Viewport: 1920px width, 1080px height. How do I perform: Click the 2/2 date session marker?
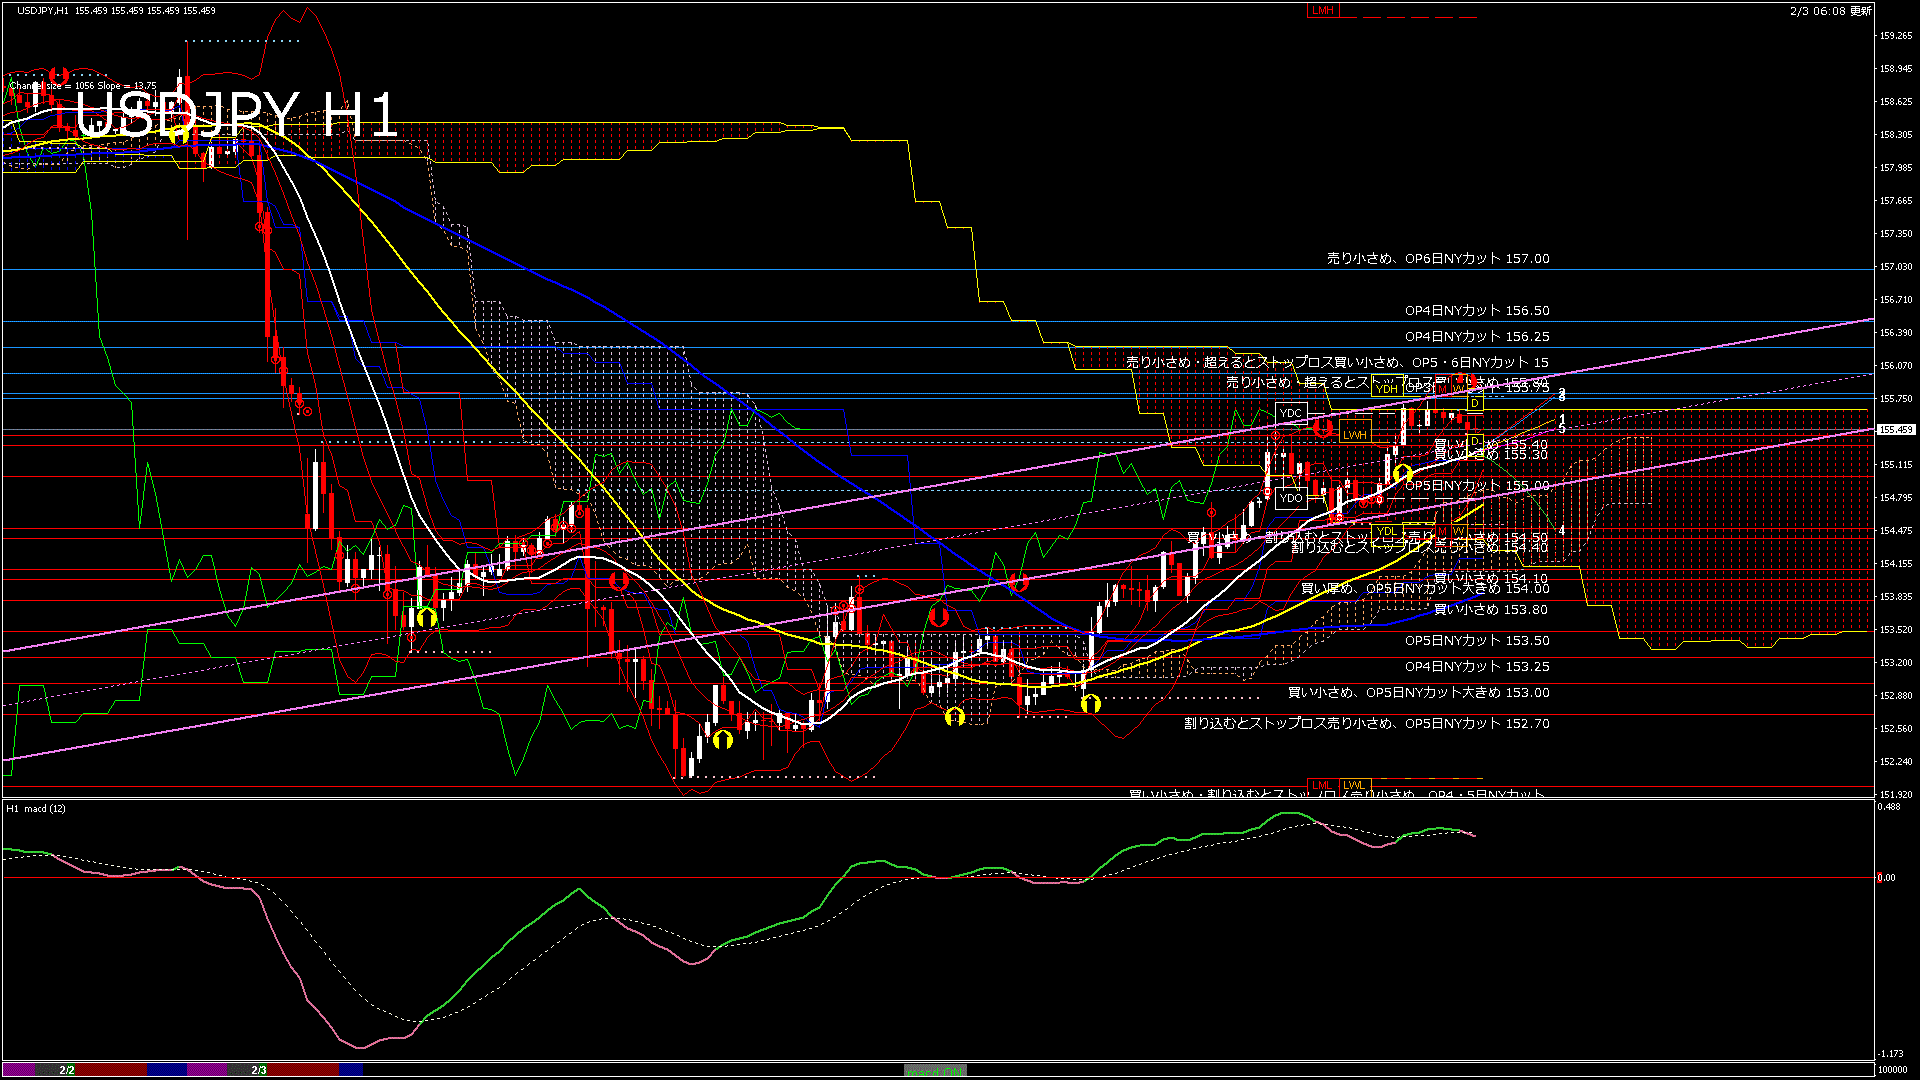click(x=67, y=1070)
